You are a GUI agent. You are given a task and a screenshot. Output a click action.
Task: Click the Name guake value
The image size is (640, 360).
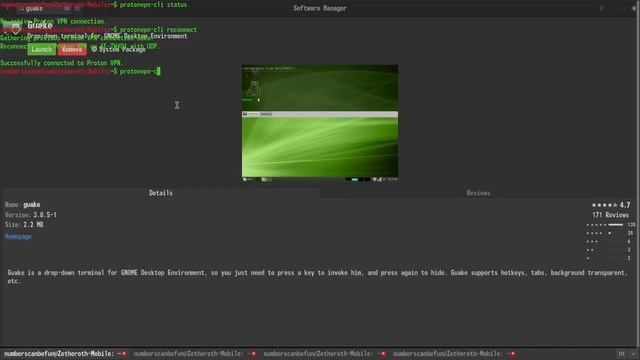pyautogui.click(x=31, y=204)
